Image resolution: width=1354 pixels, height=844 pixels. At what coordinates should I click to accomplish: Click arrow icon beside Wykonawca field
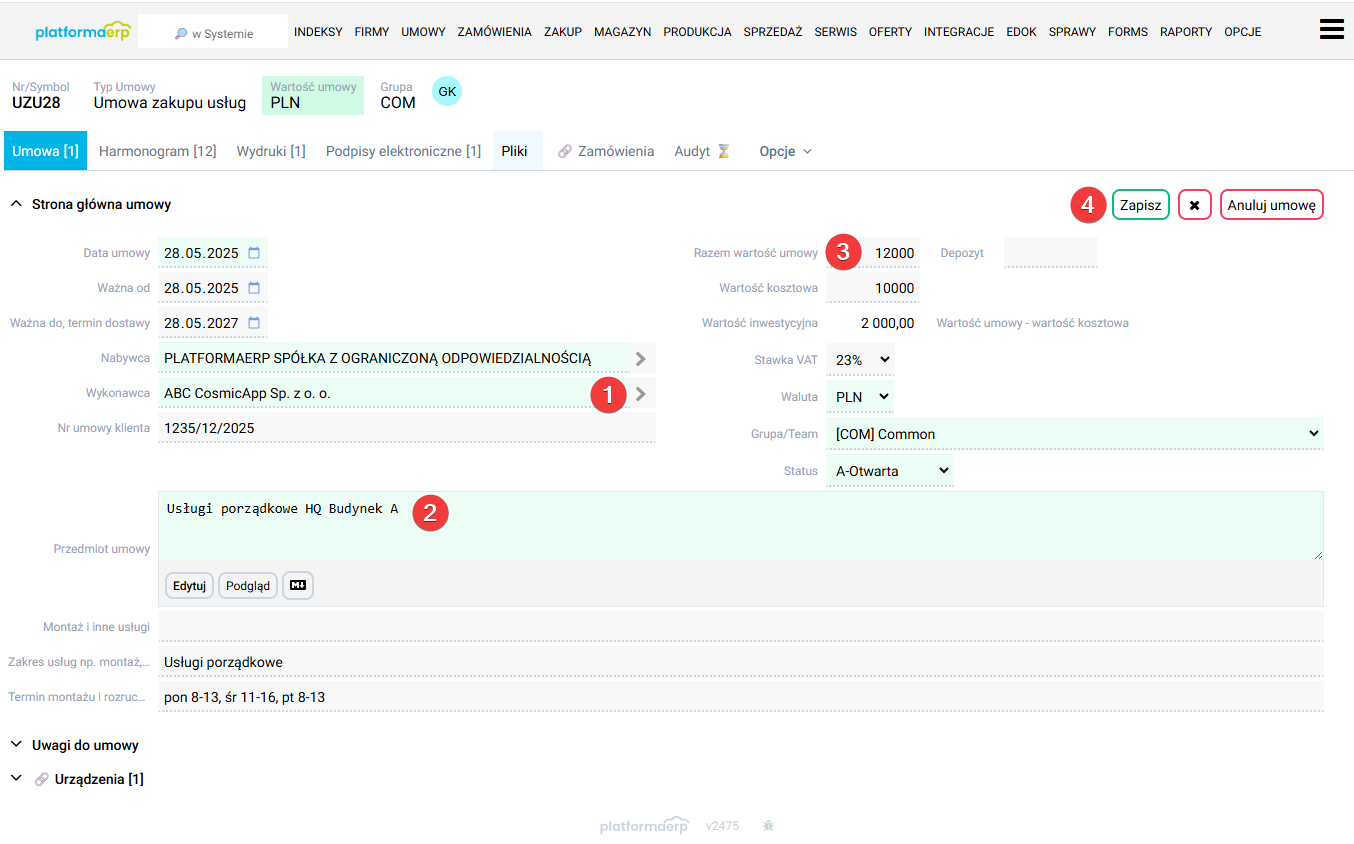click(641, 394)
